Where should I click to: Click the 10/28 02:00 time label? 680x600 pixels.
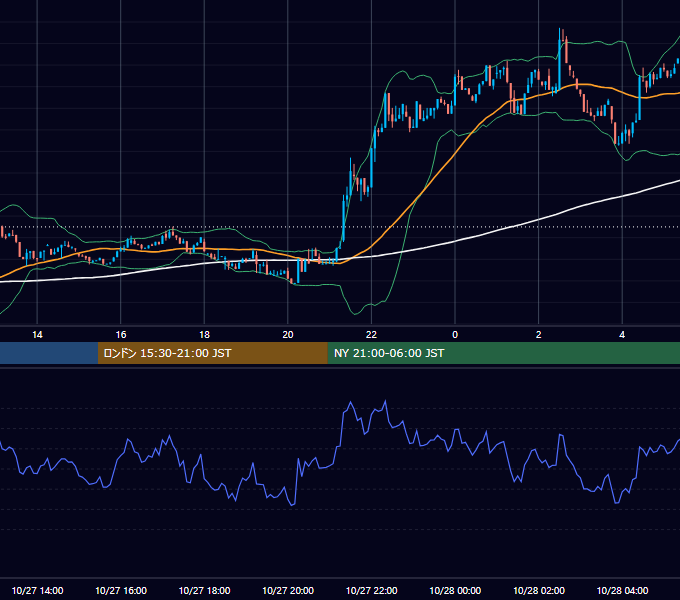[539, 590]
